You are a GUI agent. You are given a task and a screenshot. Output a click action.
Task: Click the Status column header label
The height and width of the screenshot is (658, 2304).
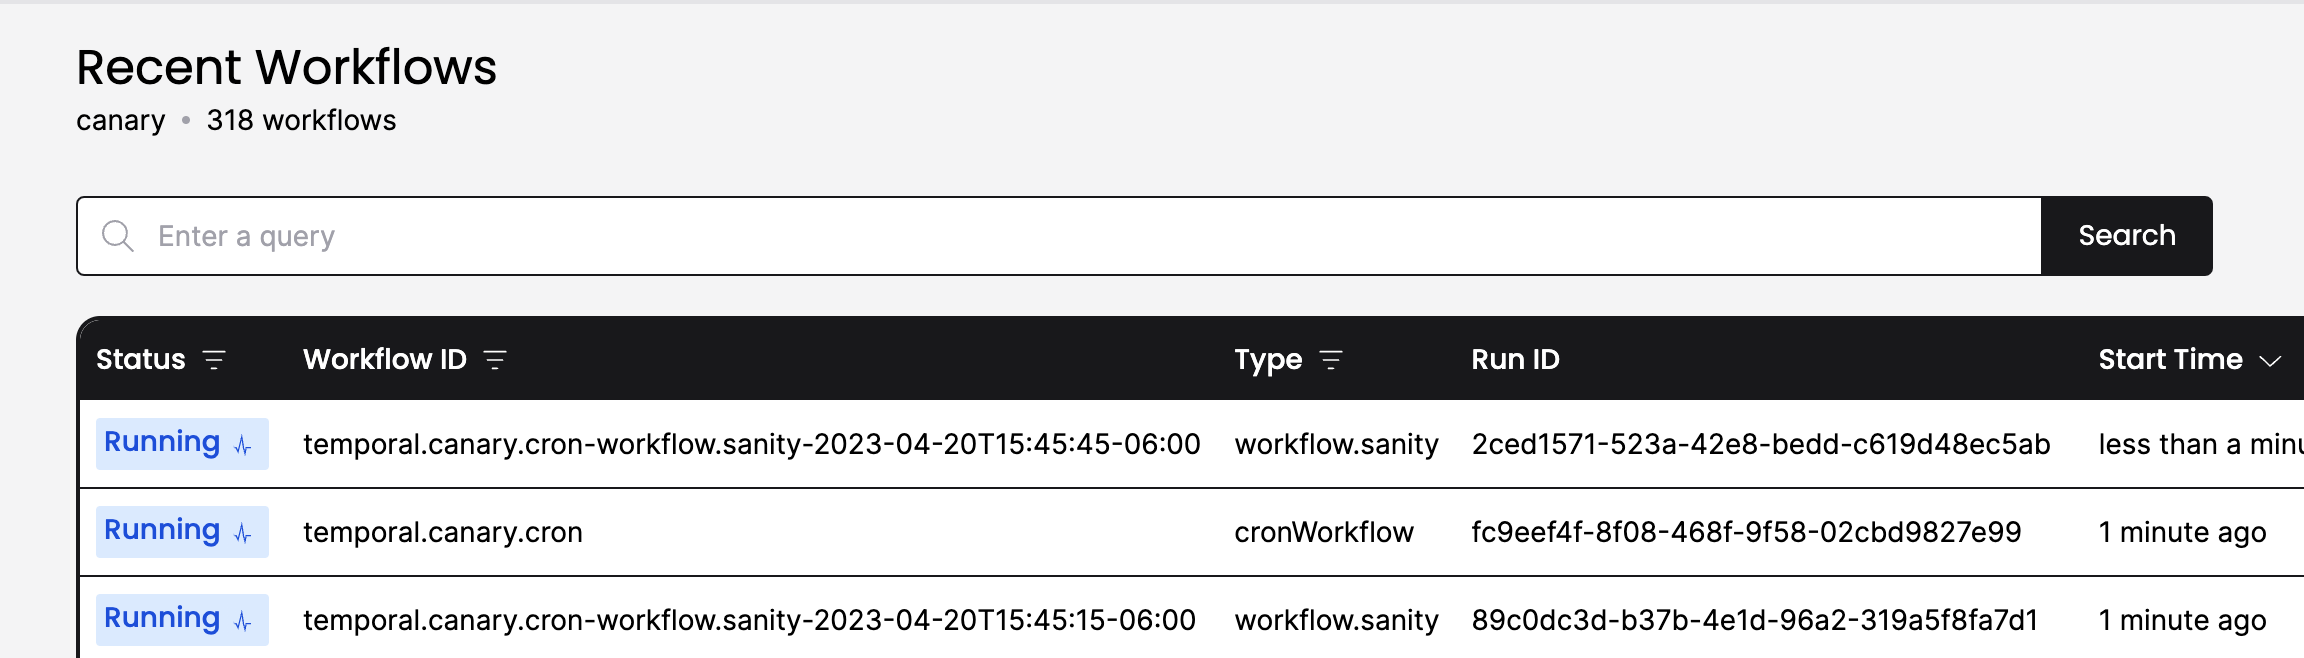coord(141,359)
